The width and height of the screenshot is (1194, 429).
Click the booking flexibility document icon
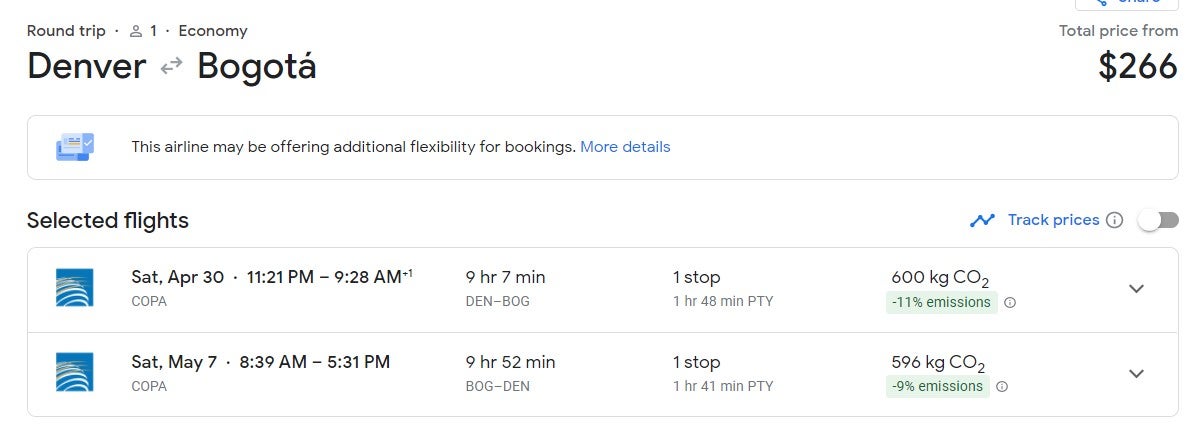pos(75,146)
